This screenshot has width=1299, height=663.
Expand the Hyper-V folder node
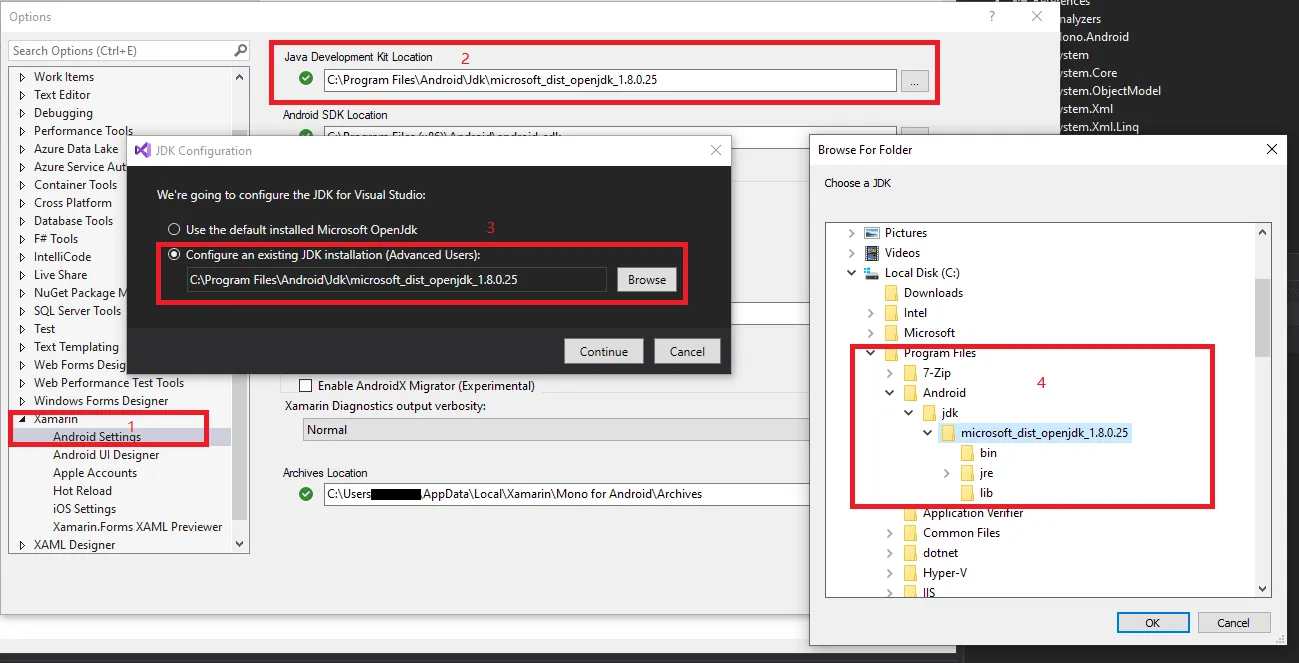point(889,573)
